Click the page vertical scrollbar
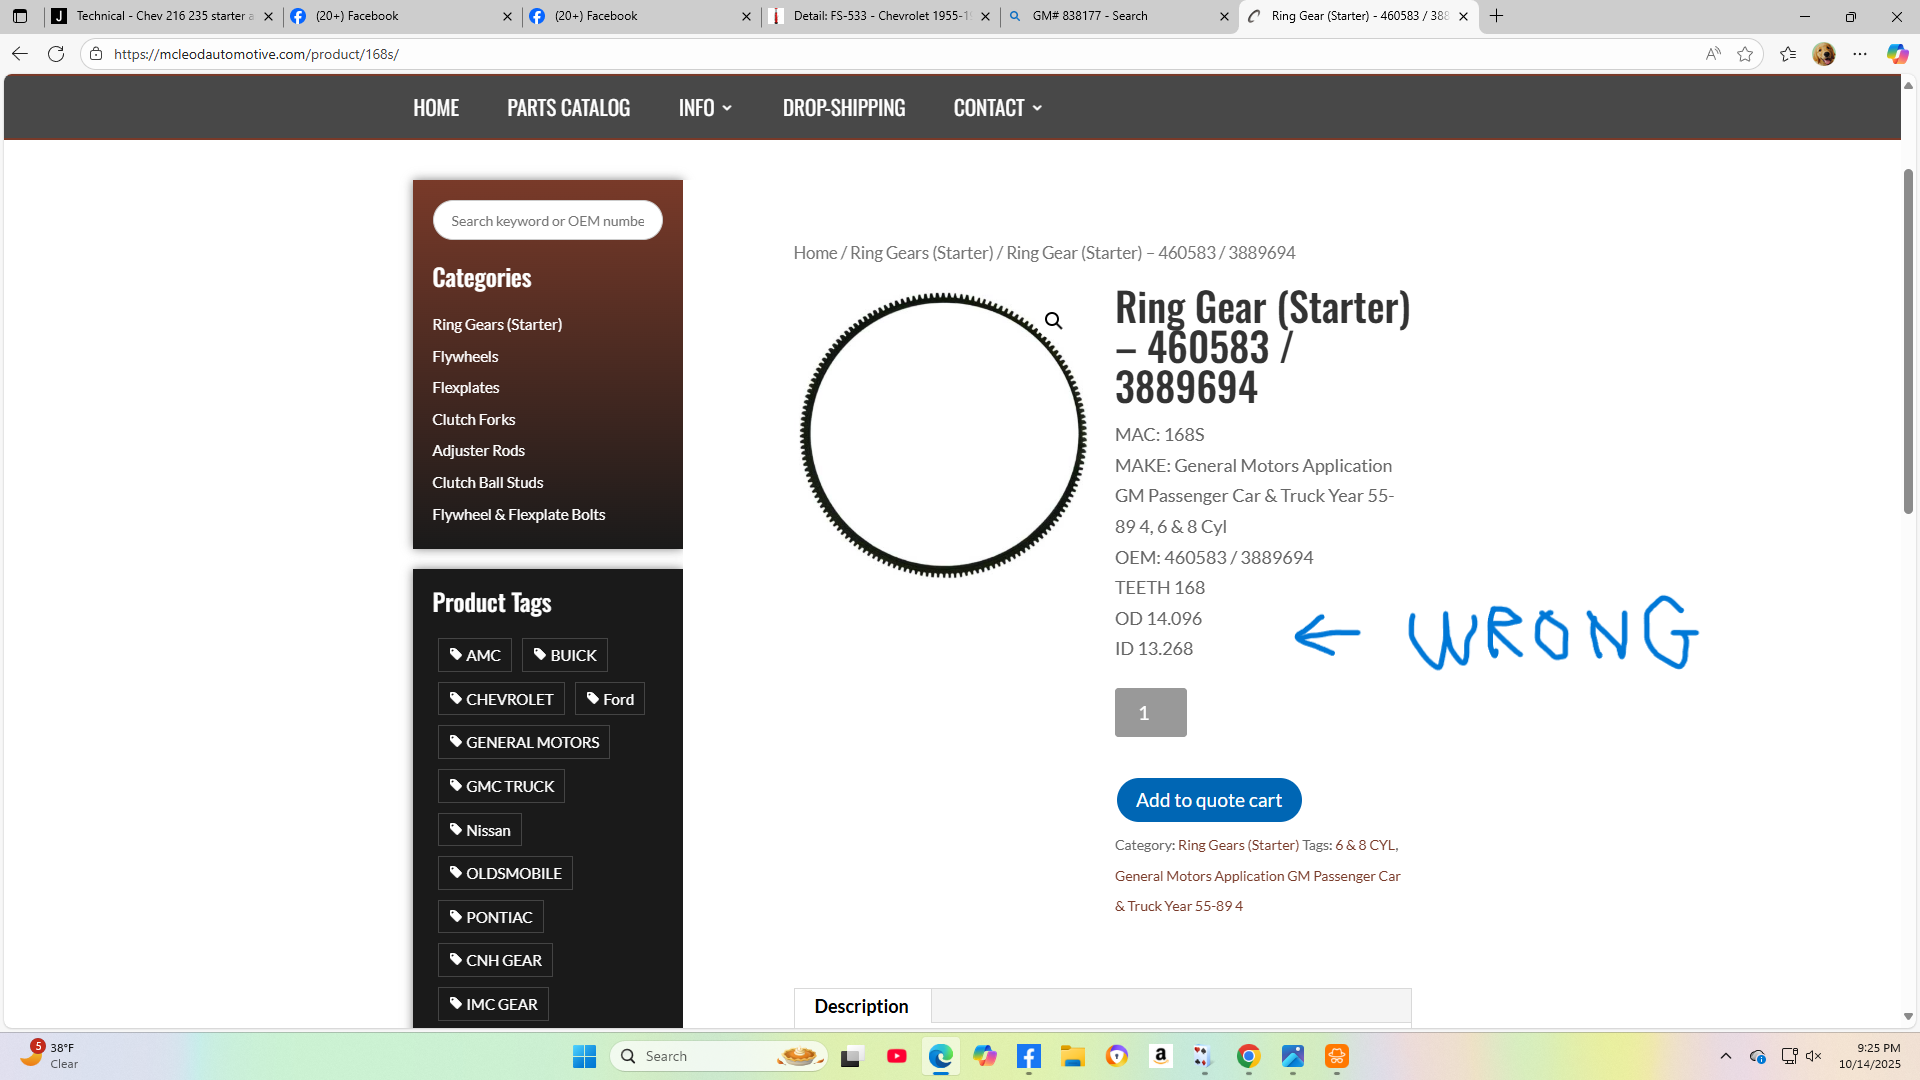Screen dimensions: 1920x1080 point(1908,340)
